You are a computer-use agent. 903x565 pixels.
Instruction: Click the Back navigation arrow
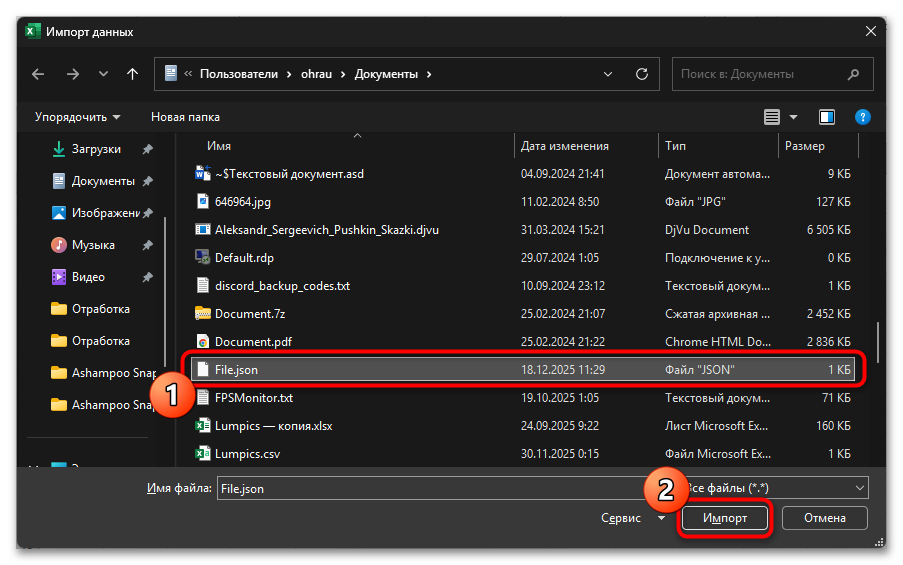(x=38, y=74)
